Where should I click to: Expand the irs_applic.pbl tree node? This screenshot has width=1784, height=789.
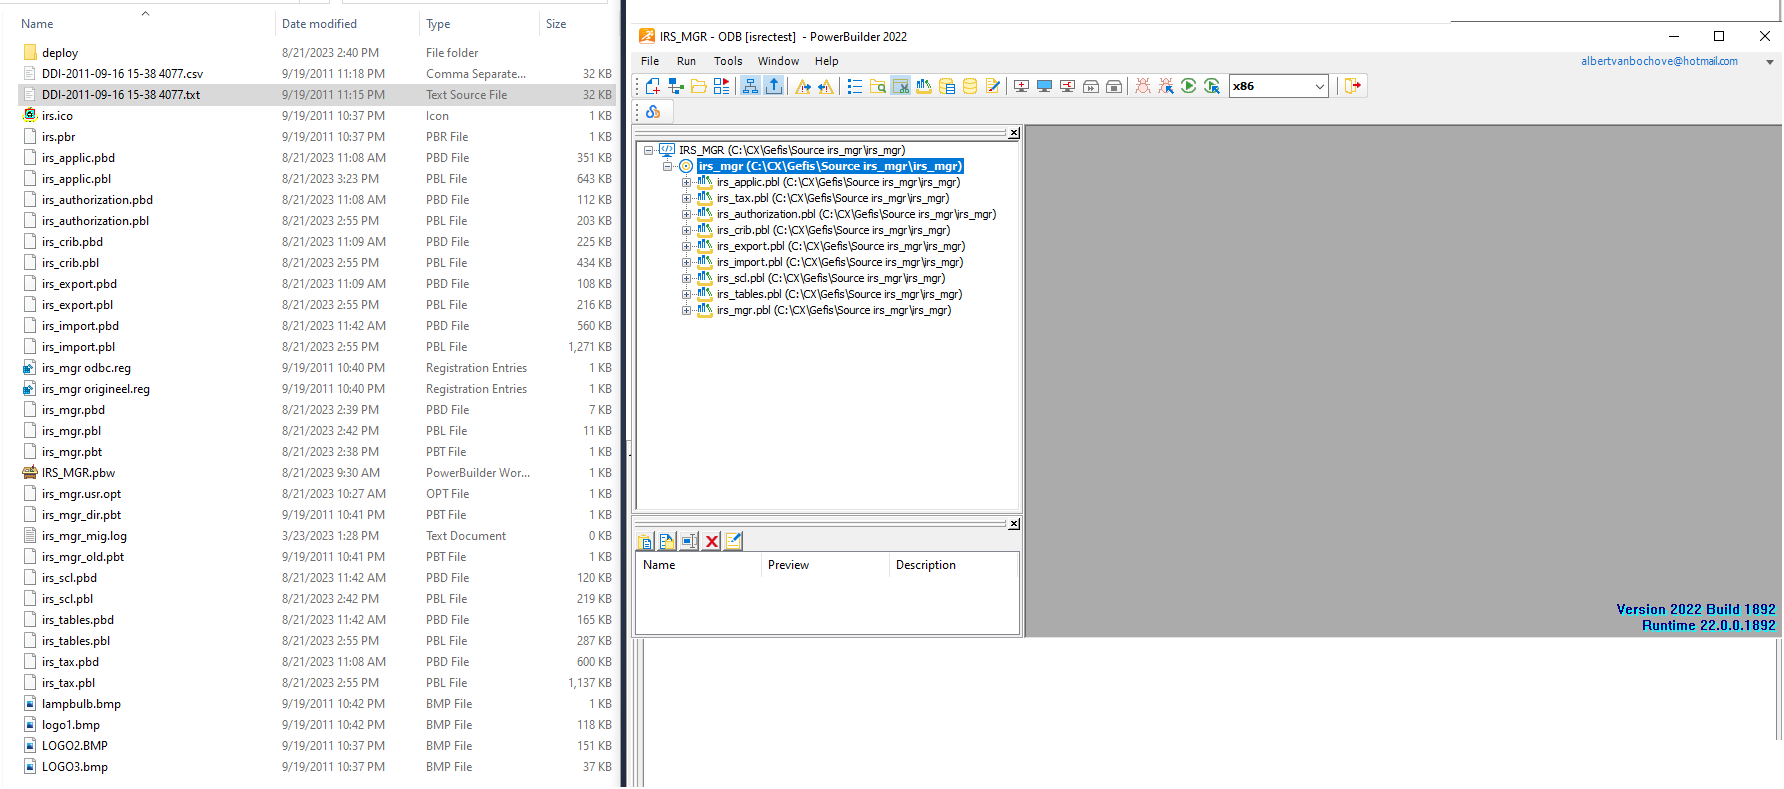pos(686,182)
